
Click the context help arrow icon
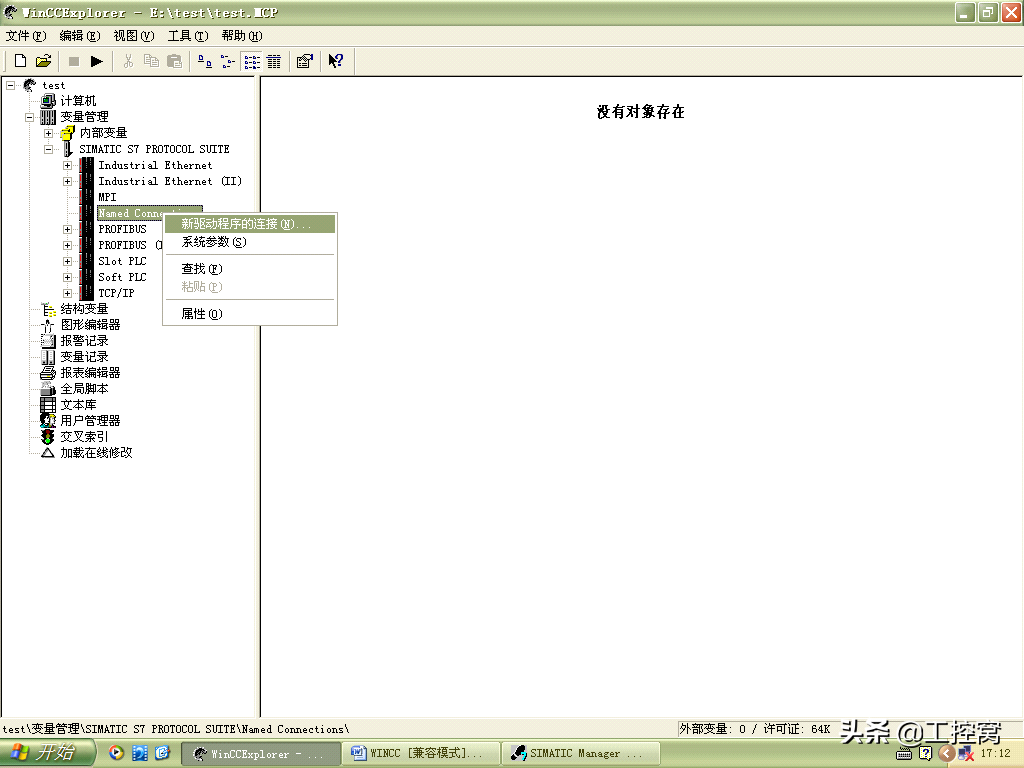point(336,61)
